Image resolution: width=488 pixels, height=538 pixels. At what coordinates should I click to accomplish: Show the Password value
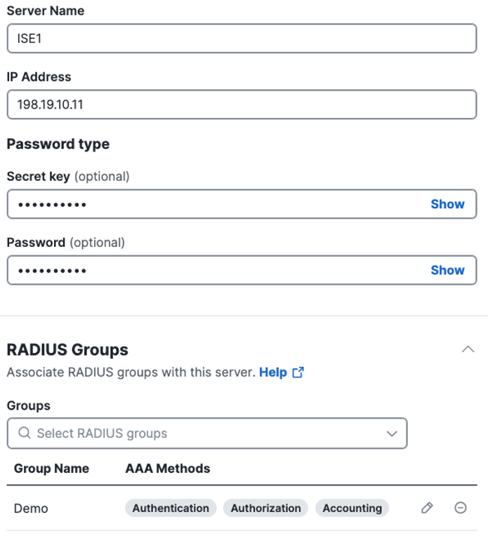[x=448, y=270]
